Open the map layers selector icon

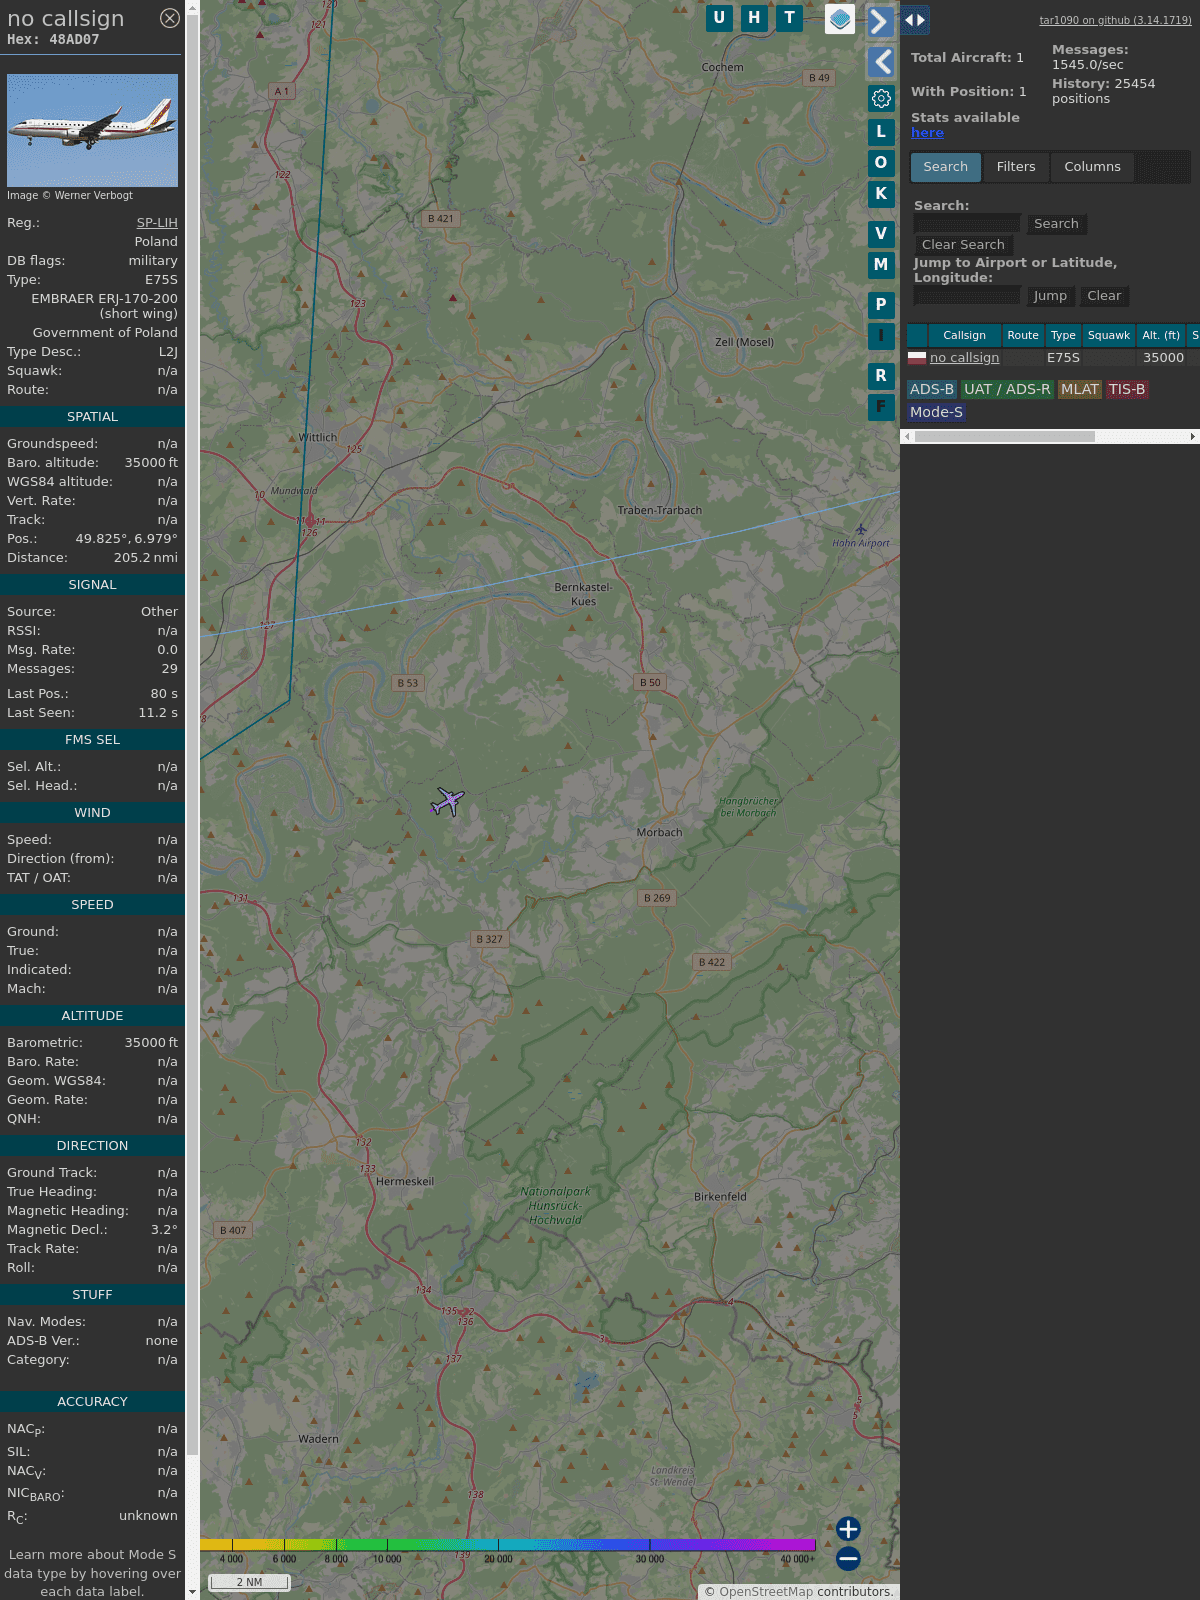coord(840,19)
